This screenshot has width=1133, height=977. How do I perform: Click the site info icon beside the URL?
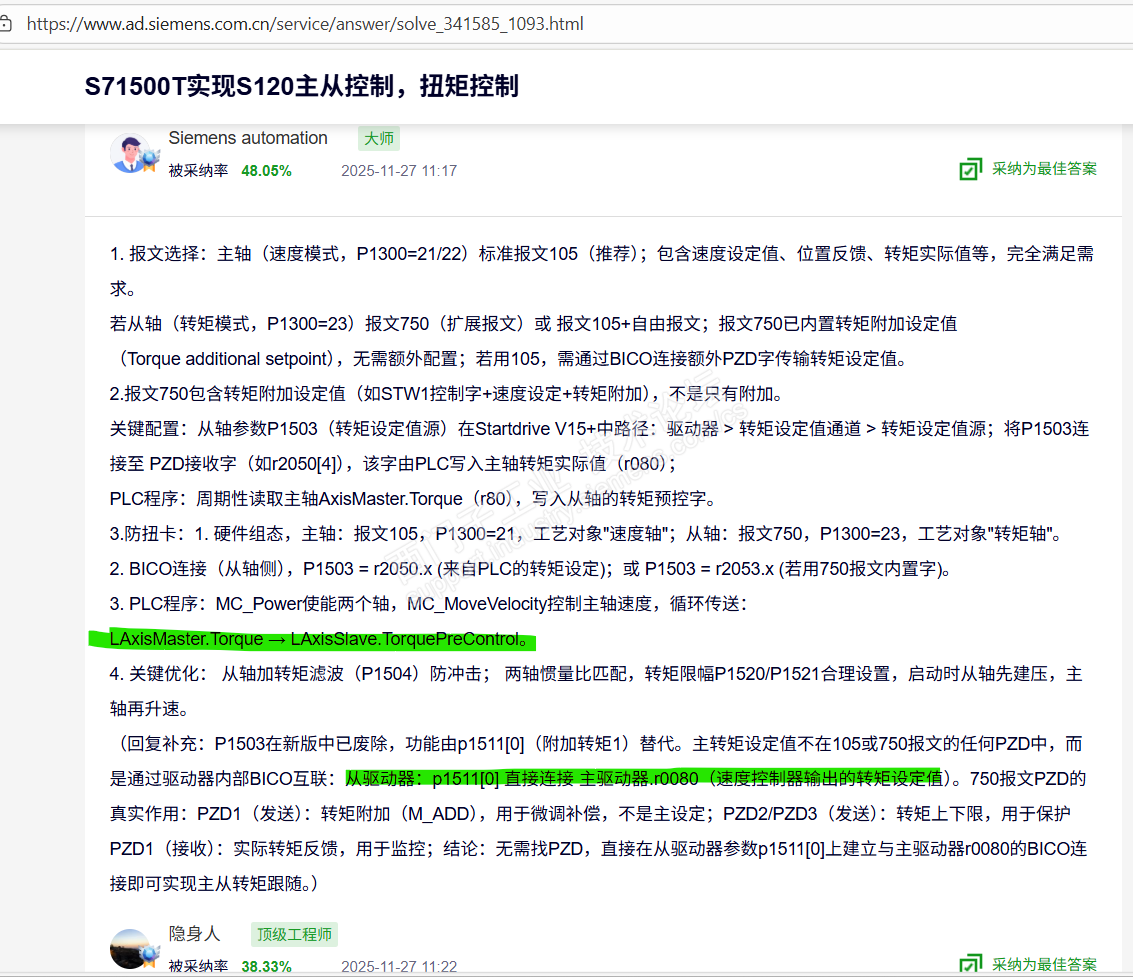tap(6, 24)
